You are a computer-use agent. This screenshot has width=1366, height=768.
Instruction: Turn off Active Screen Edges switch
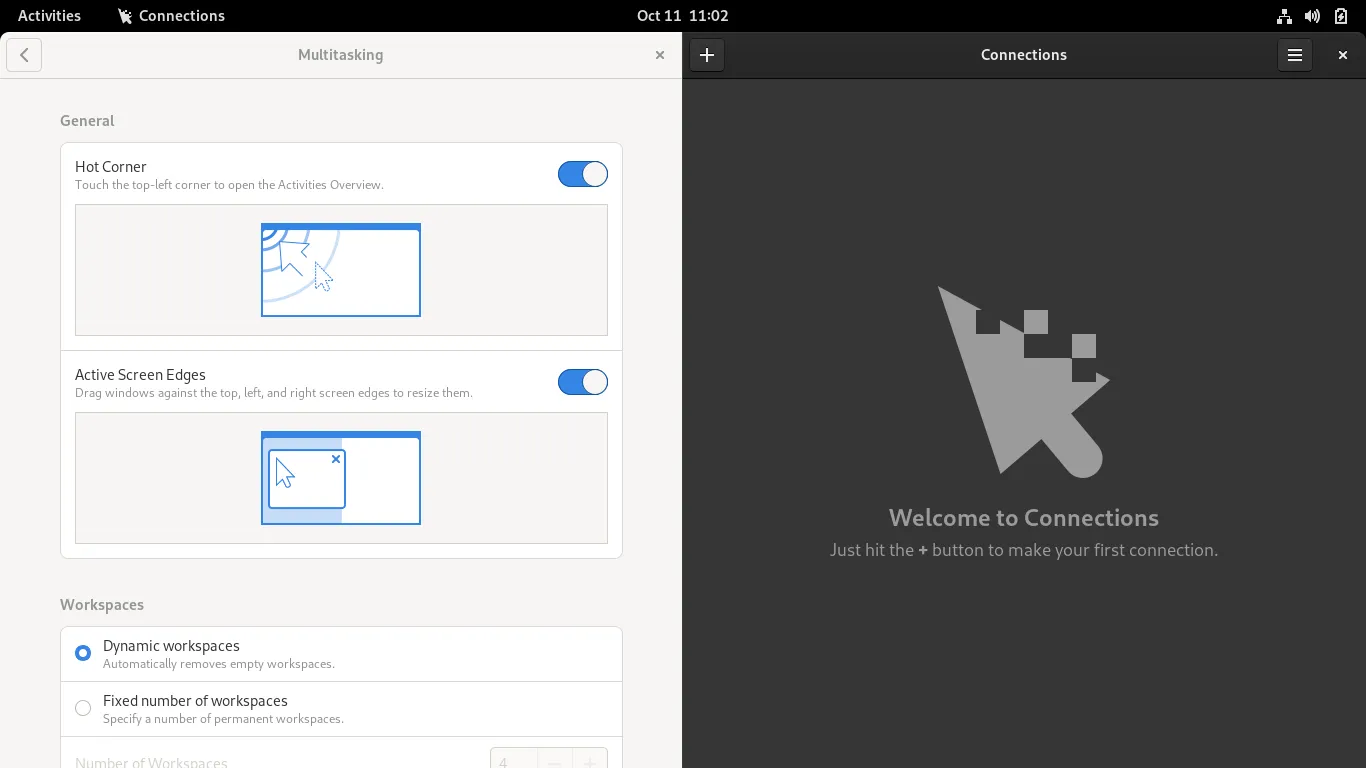coord(583,382)
